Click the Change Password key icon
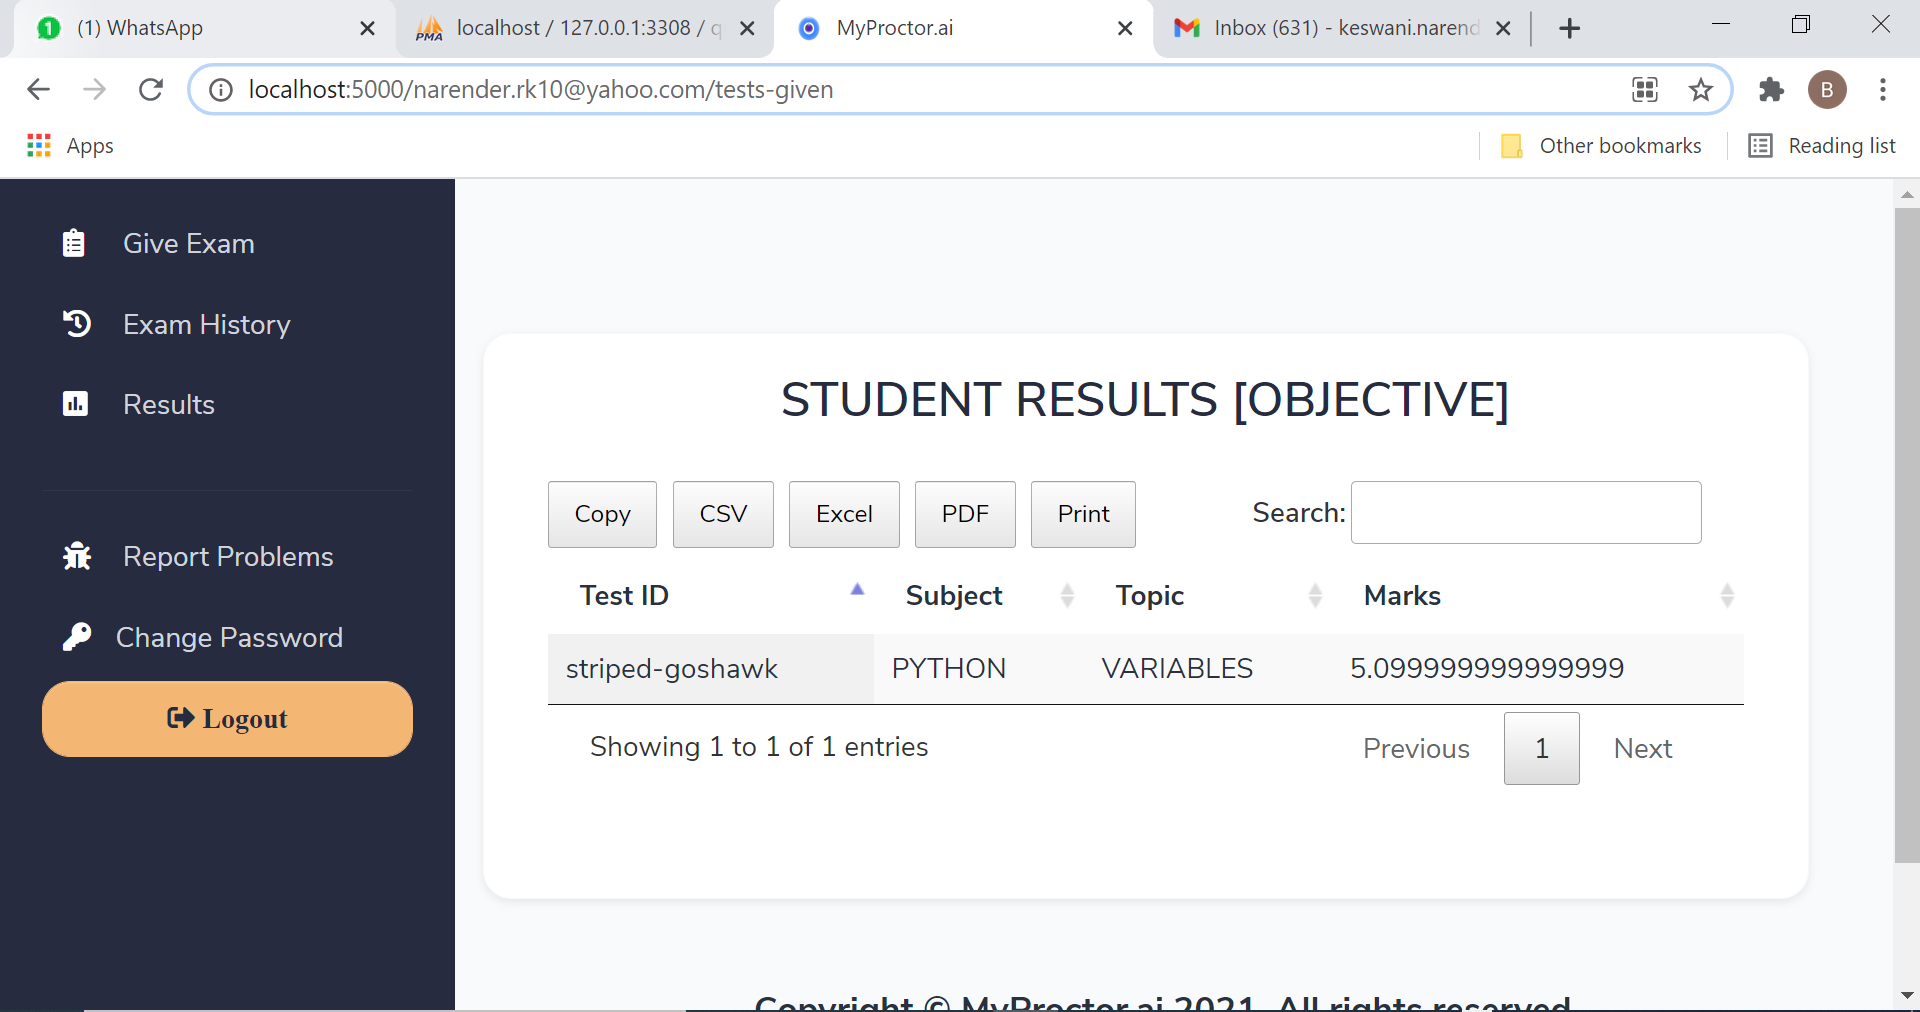The width and height of the screenshot is (1920, 1012). click(77, 637)
